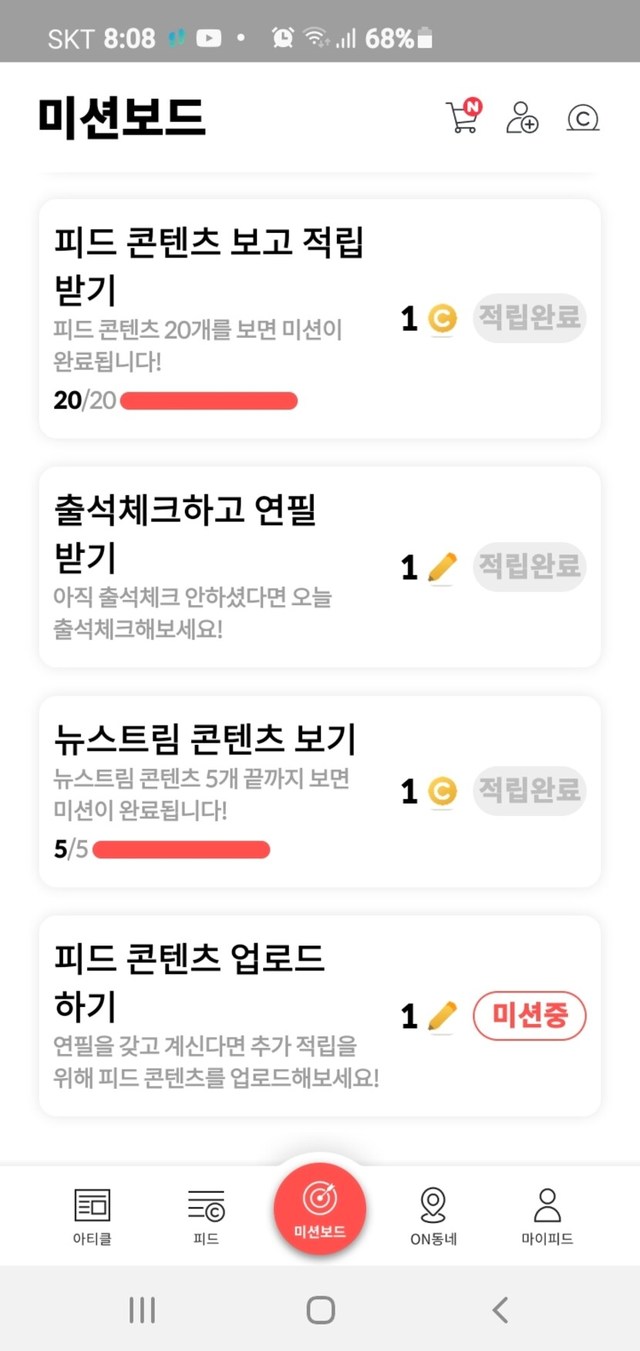
Task: Tap the pencil icon on 업로드 mission
Action: [x=441, y=1016]
